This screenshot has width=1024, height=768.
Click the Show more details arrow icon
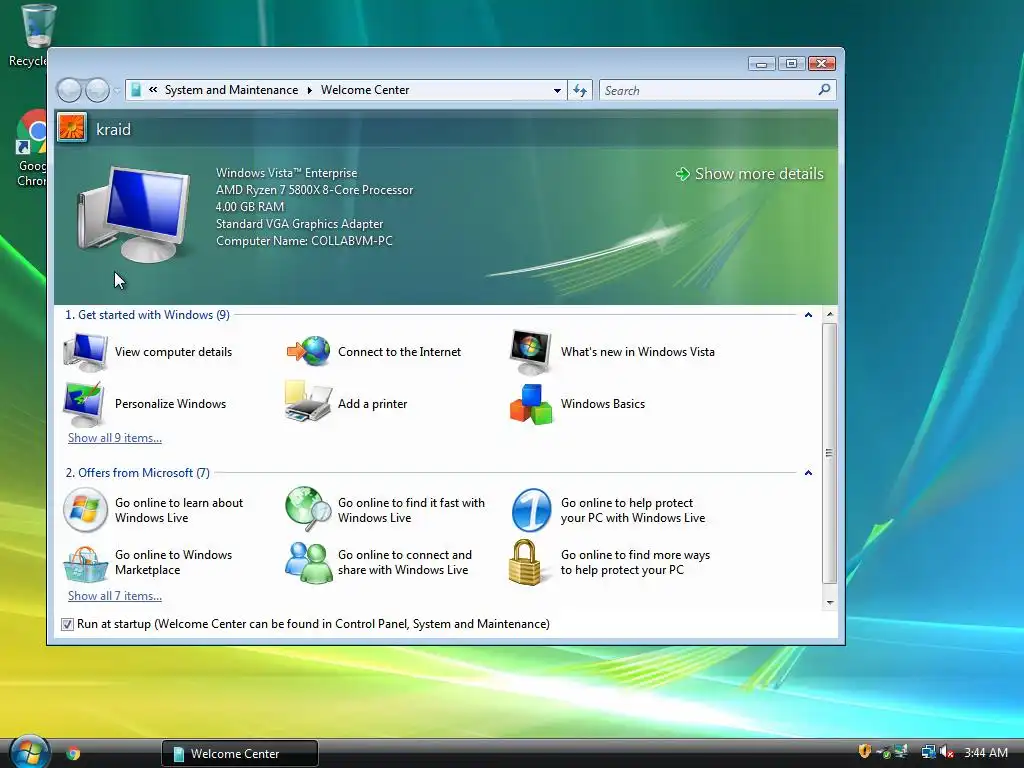coord(682,174)
